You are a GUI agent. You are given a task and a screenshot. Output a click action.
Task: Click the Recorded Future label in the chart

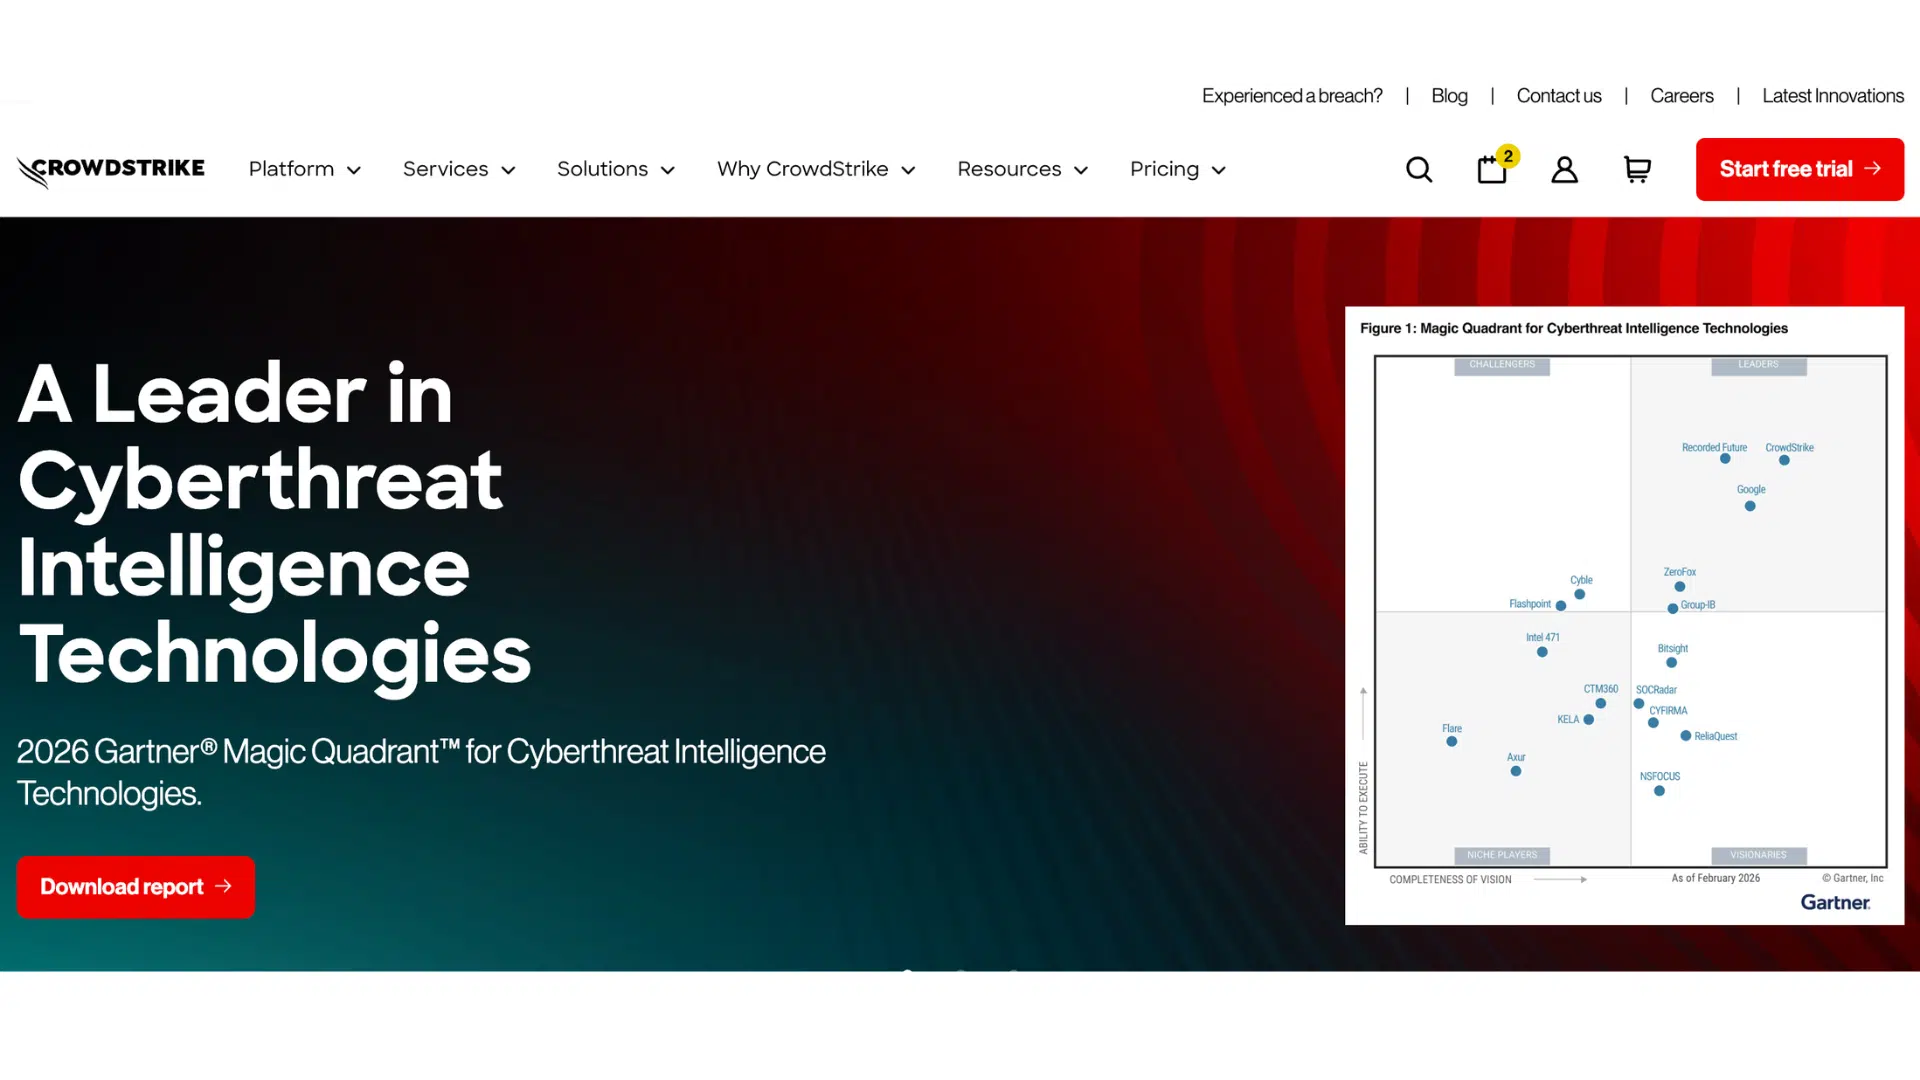pyautogui.click(x=1714, y=447)
